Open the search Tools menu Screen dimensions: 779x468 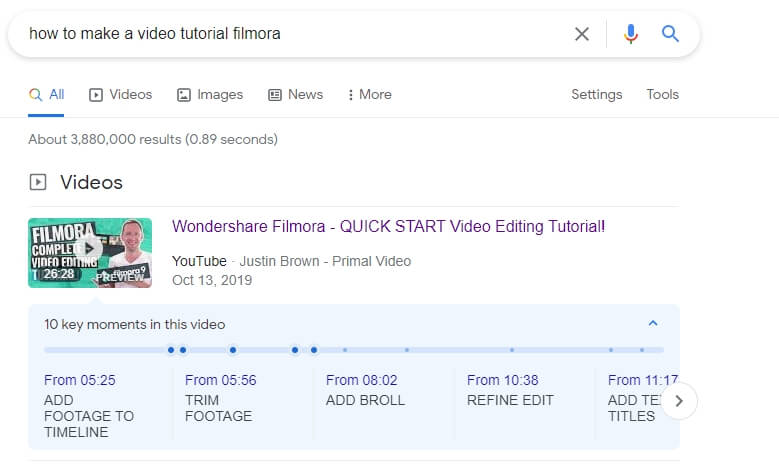[662, 94]
